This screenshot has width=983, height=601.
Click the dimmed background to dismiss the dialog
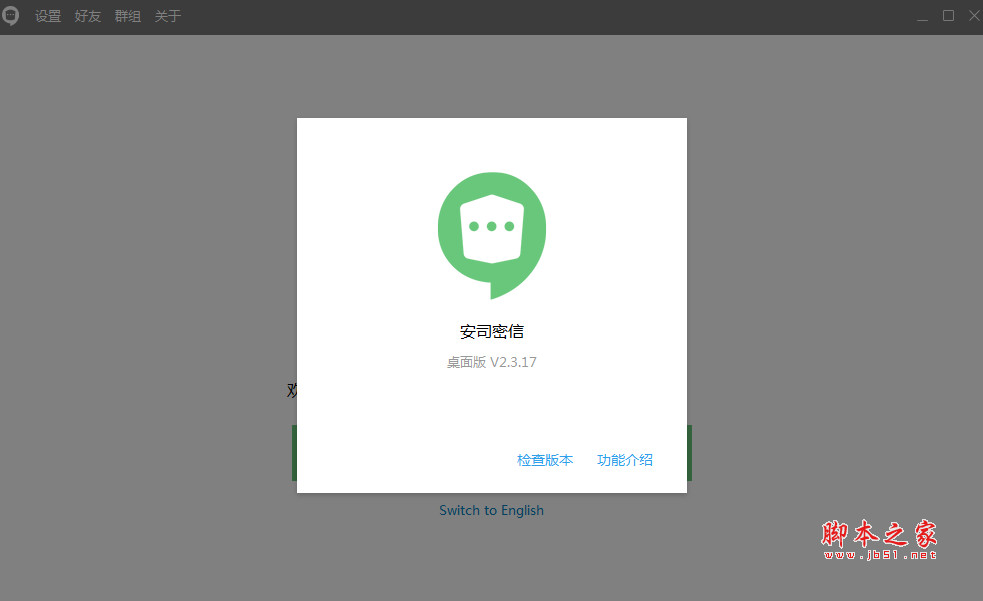point(150,300)
